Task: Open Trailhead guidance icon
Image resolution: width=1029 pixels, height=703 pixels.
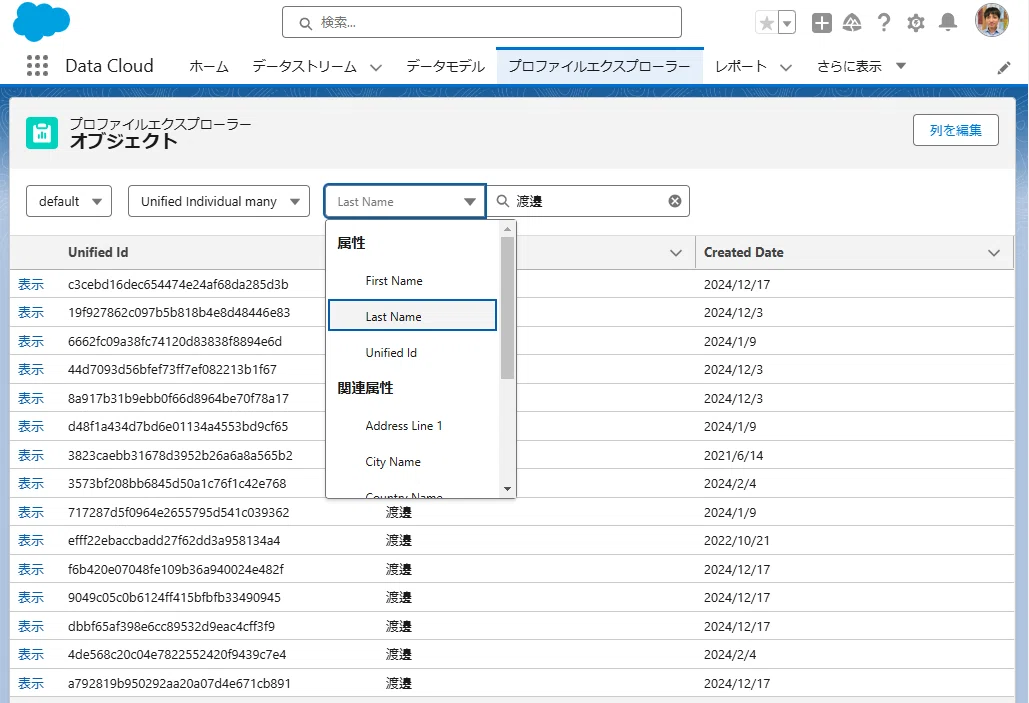Action: [852, 23]
